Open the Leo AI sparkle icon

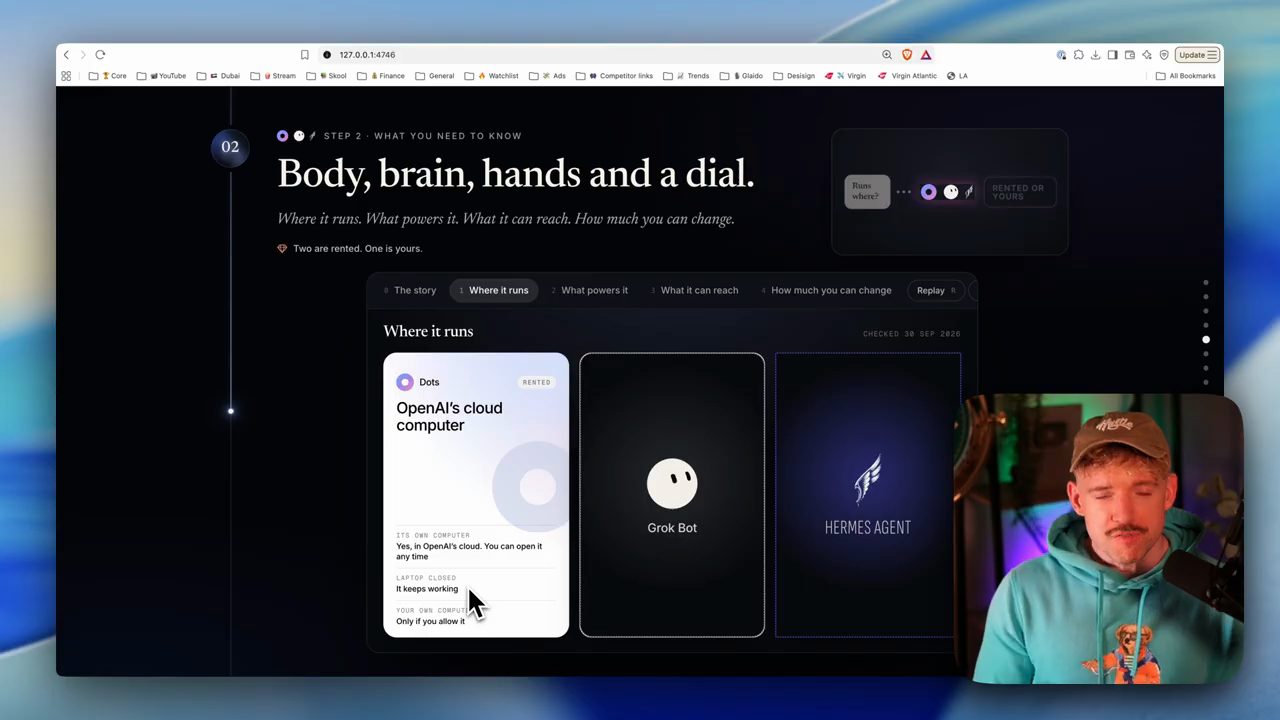point(1147,55)
